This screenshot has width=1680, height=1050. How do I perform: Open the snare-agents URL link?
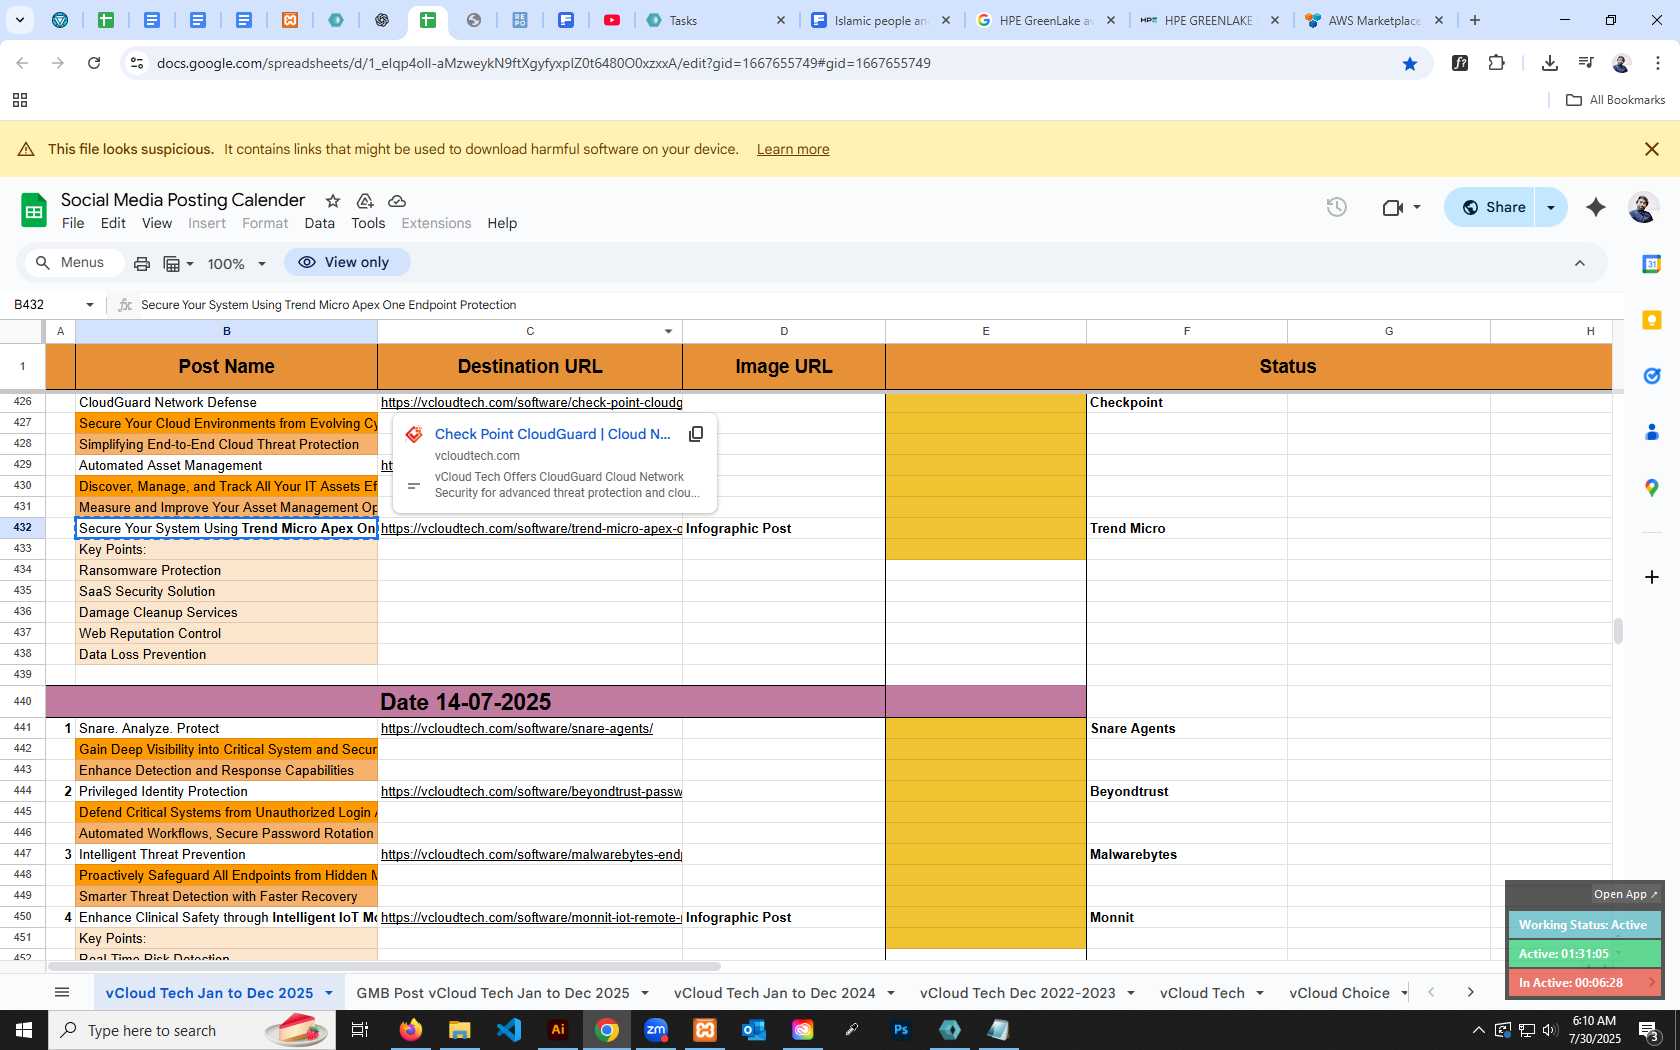[x=517, y=728]
